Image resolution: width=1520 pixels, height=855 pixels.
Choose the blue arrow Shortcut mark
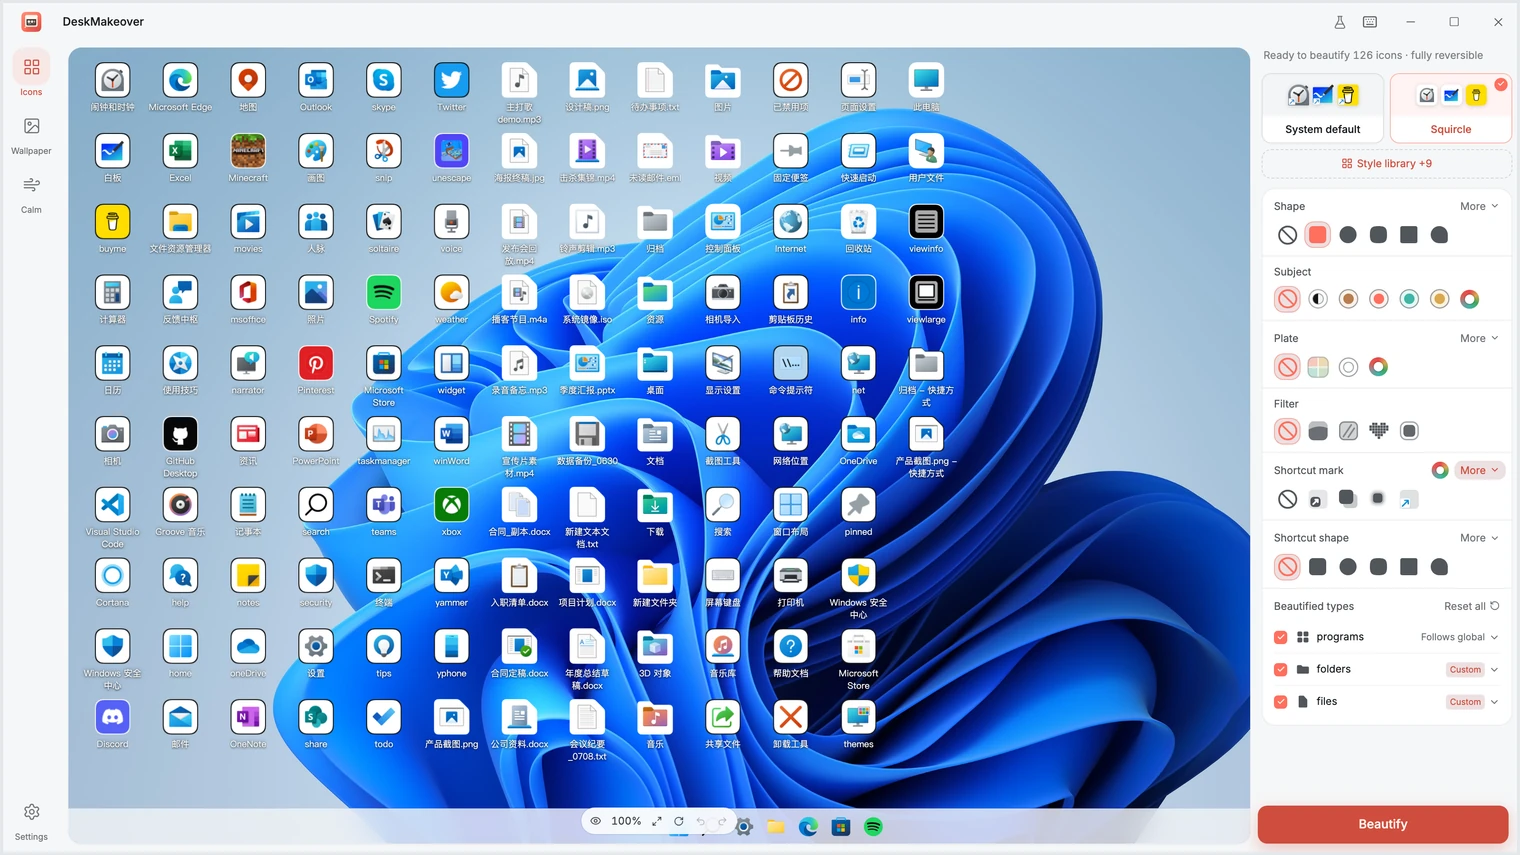(x=1408, y=500)
